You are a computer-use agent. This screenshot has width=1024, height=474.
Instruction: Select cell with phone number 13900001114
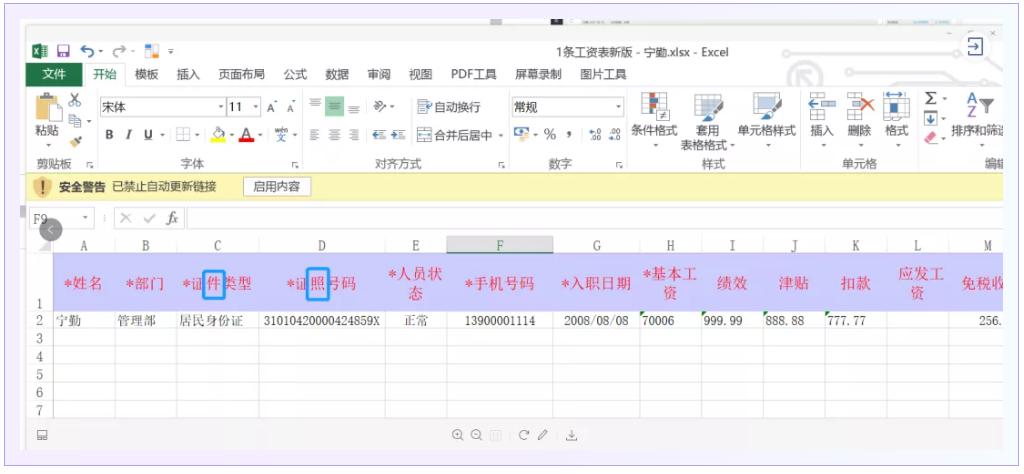499,321
